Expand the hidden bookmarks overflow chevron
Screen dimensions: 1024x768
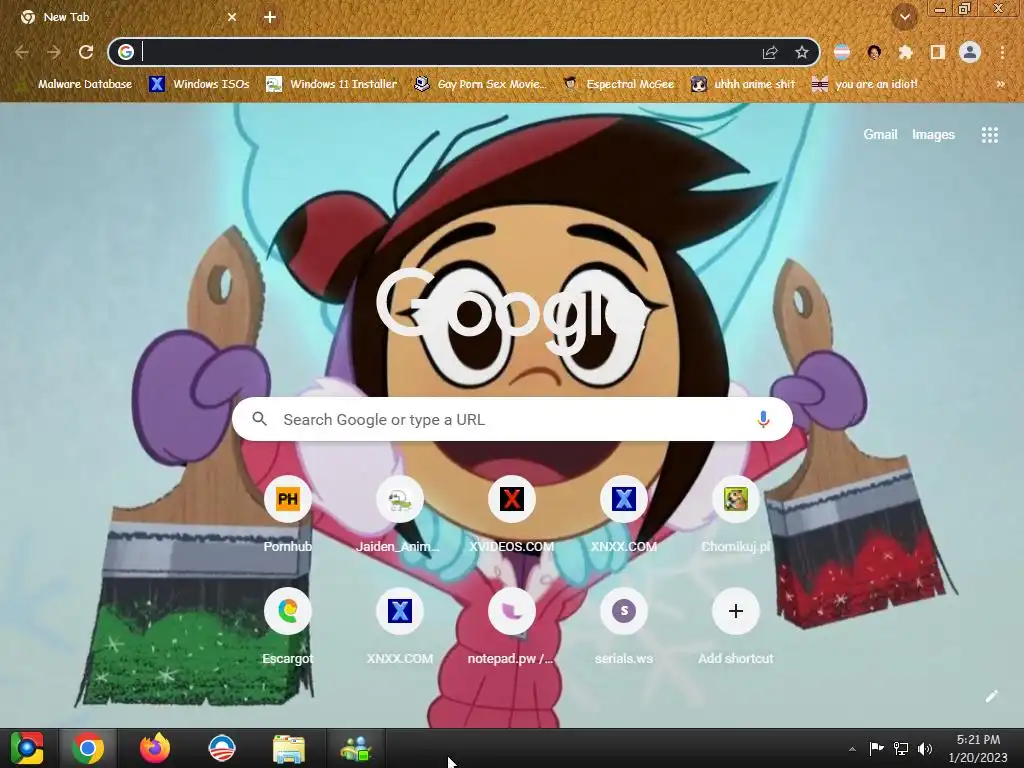click(x=1000, y=84)
